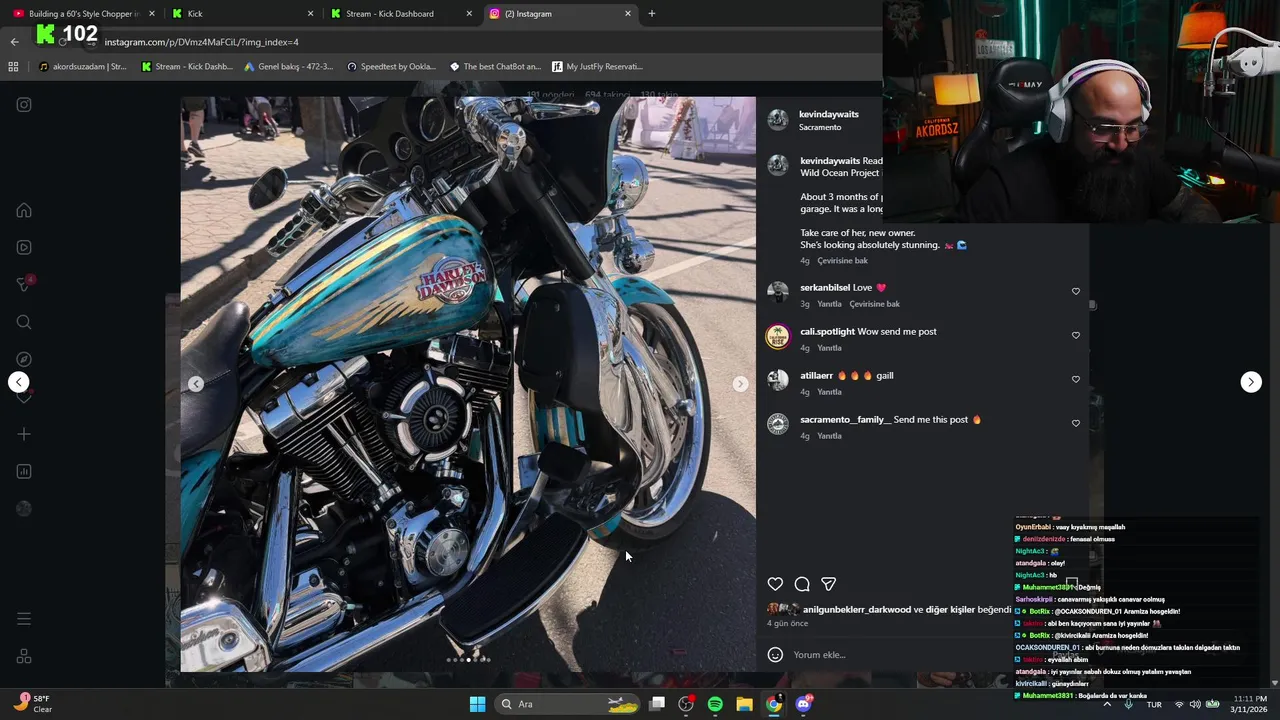Click the Create plus icon in sidebar
The height and width of the screenshot is (720, 1280).
(x=24, y=434)
